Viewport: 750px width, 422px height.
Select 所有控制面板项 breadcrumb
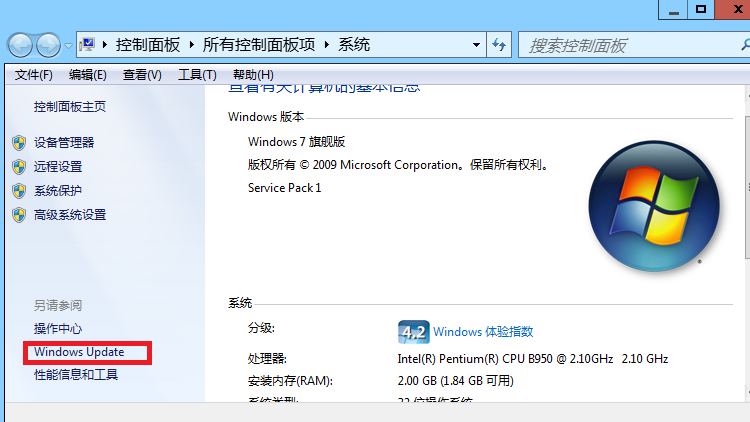point(259,45)
